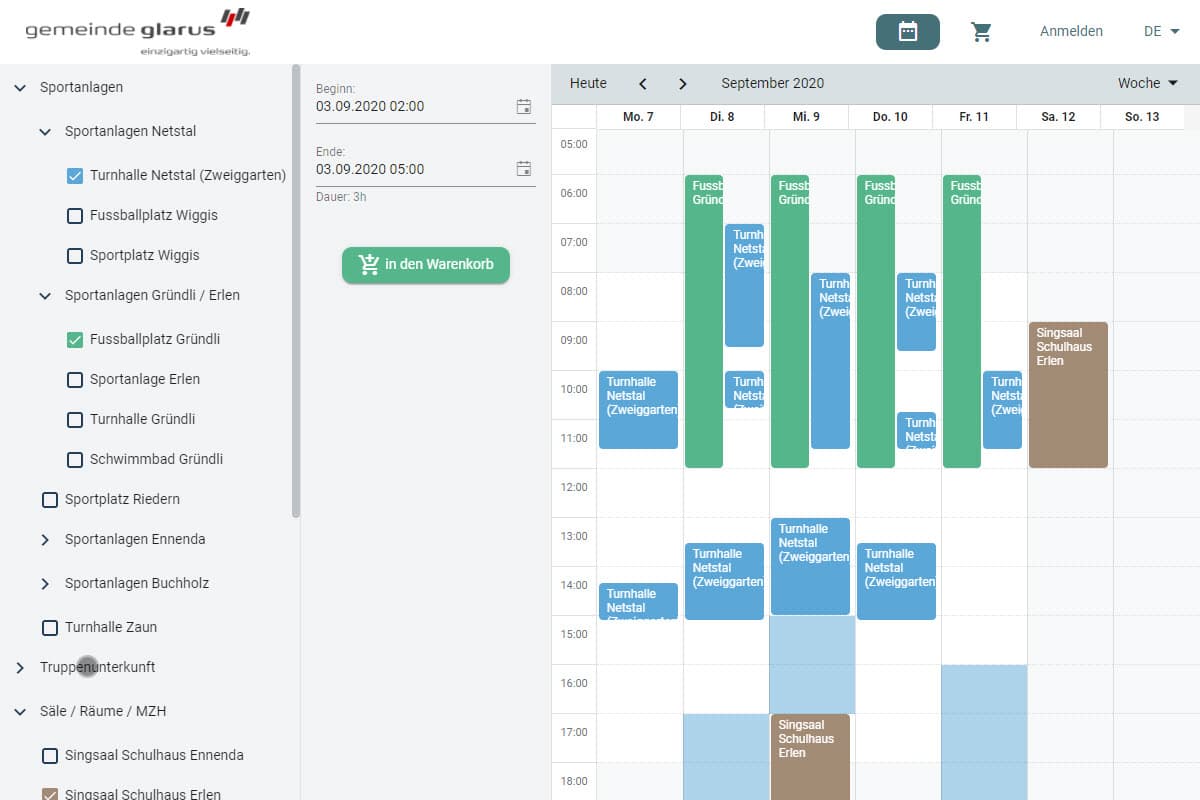Open the brown Singsaal Schulhaus Erlen Saturday event

1068,395
